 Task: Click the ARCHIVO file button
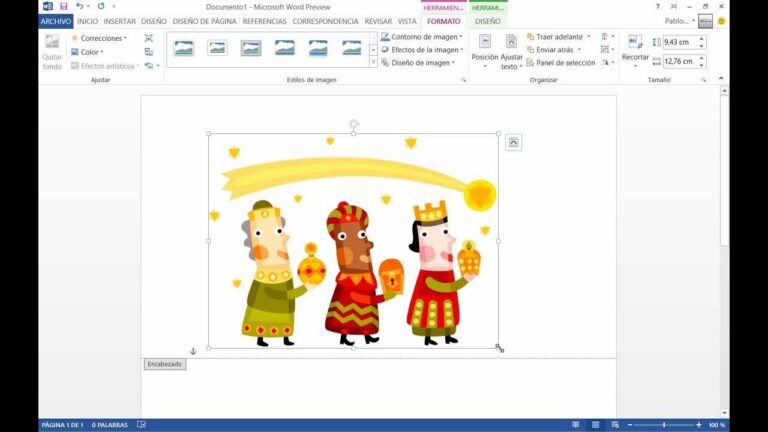[56, 20]
